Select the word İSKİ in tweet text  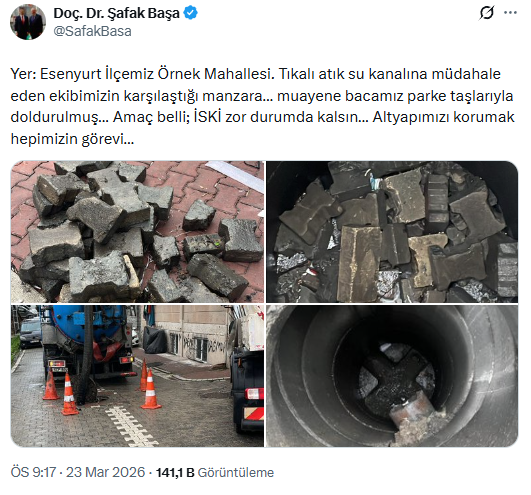(x=208, y=117)
